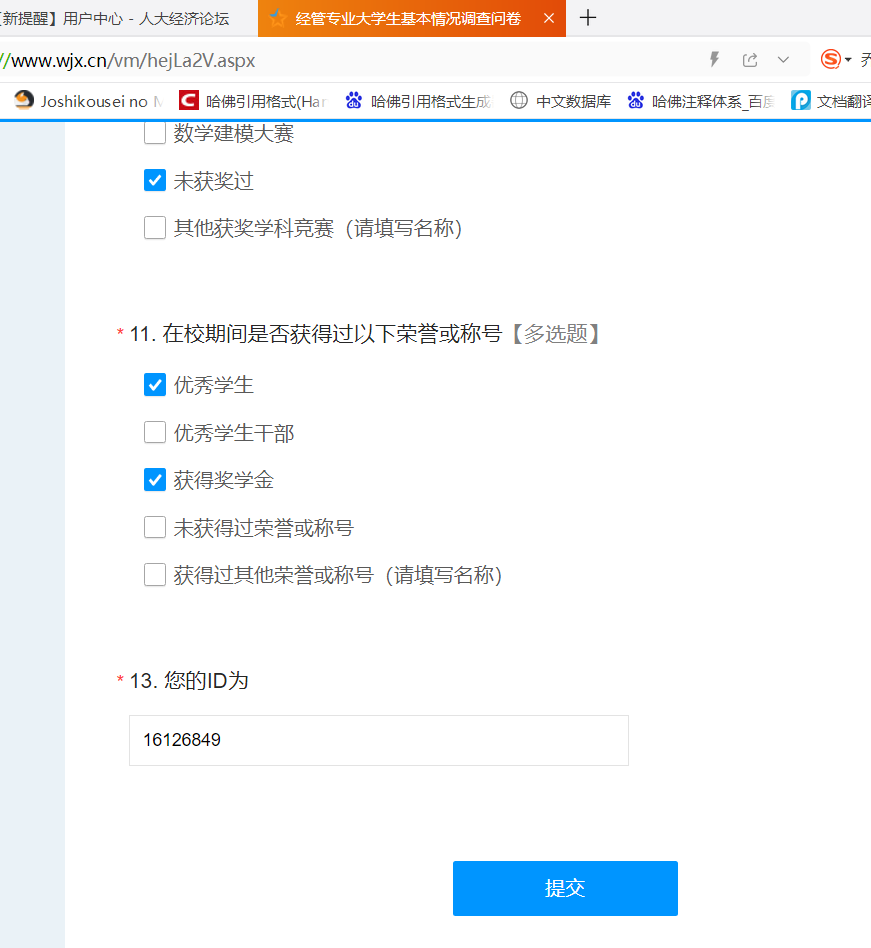The width and height of the screenshot is (871, 948).
Task: Click the blue P icon beside 文档翻译
Action: click(800, 100)
